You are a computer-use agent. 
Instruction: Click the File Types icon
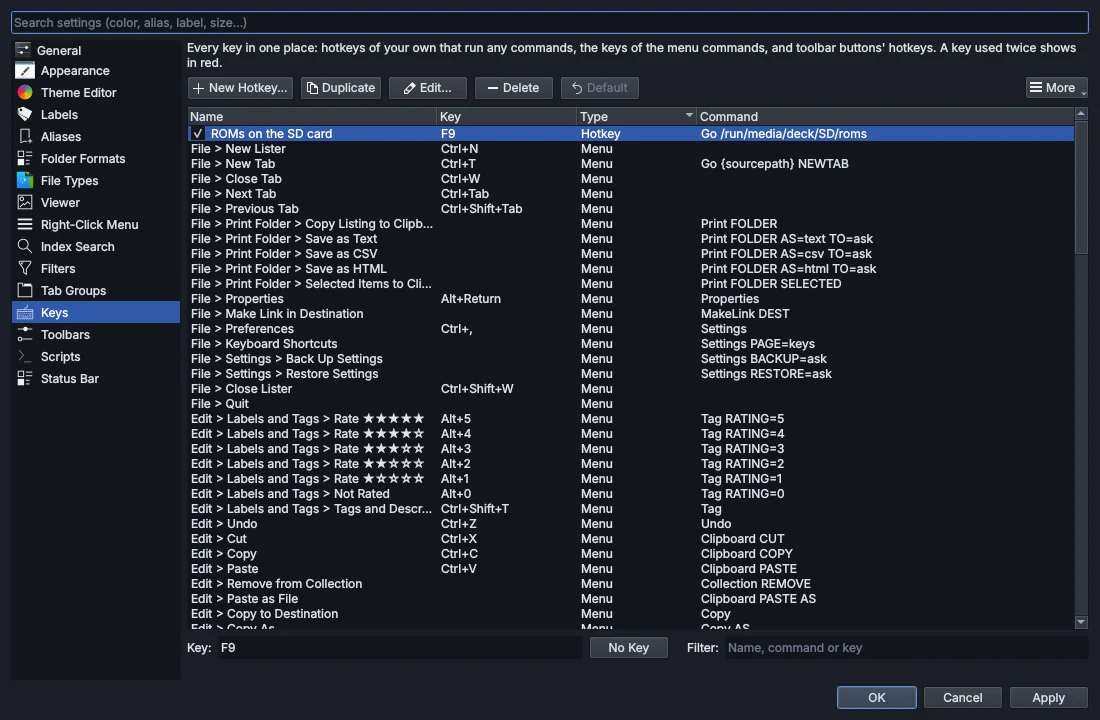pos(25,180)
